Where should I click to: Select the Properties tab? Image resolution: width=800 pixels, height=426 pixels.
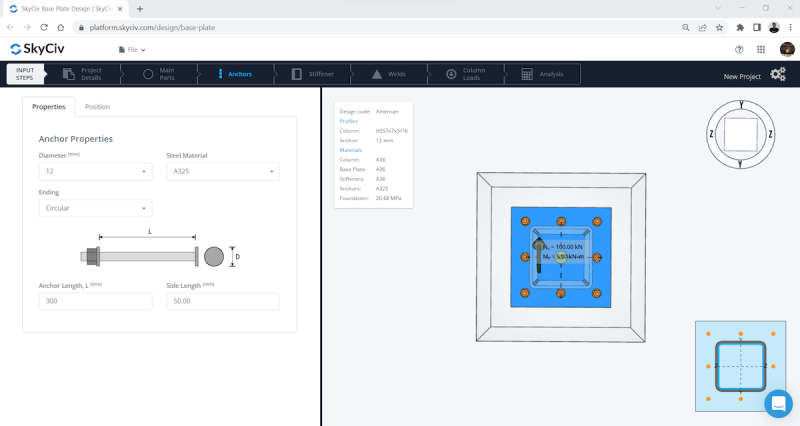pos(48,106)
